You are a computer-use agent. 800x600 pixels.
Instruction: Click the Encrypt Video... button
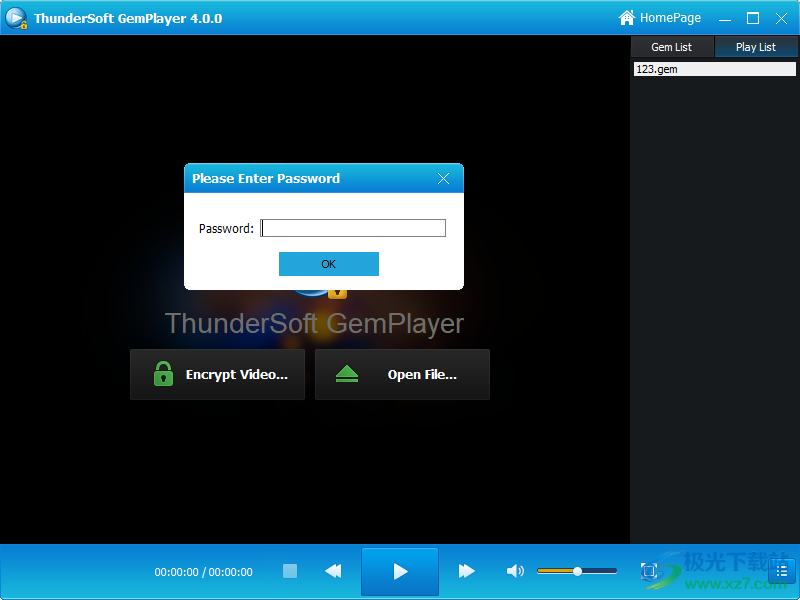click(x=217, y=374)
